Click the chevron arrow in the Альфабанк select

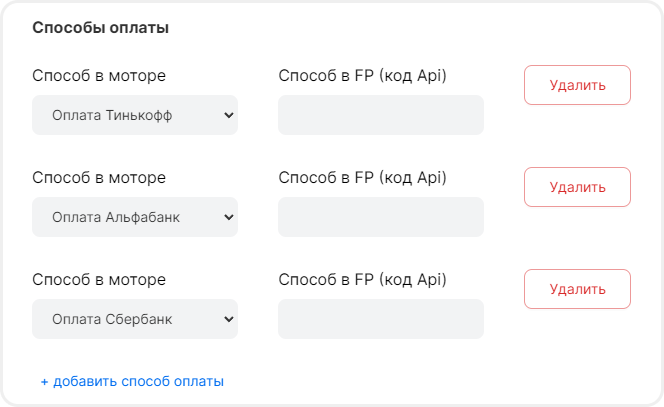pyautogui.click(x=228, y=217)
